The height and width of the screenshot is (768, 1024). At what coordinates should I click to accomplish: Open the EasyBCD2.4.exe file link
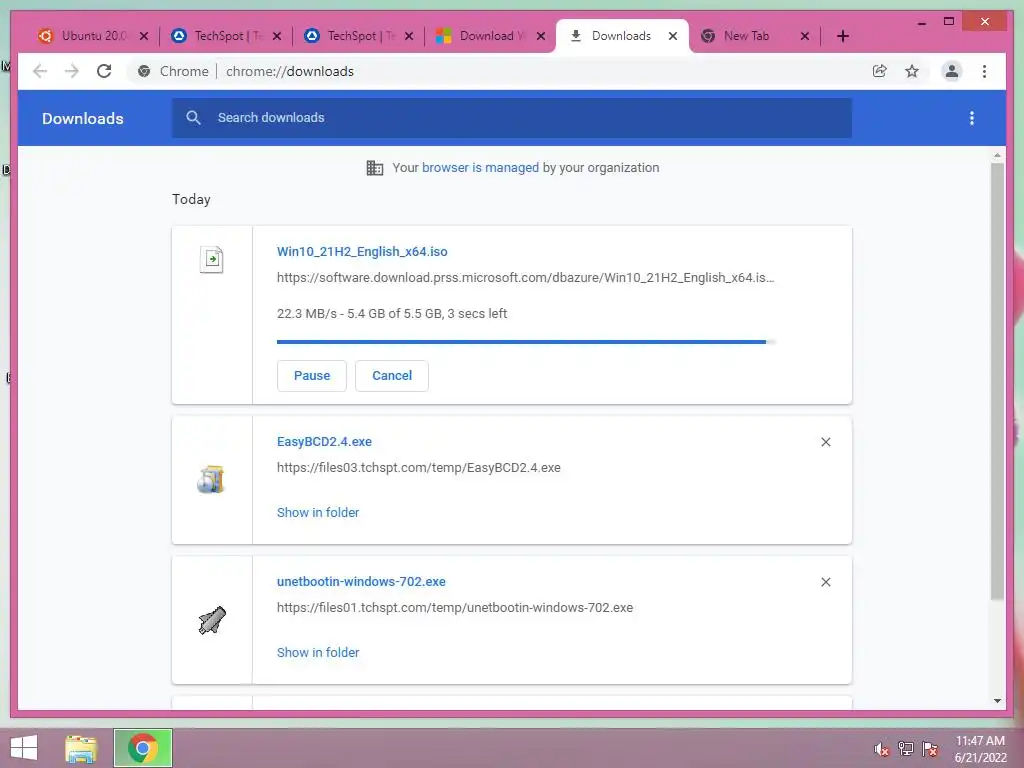[324, 441]
